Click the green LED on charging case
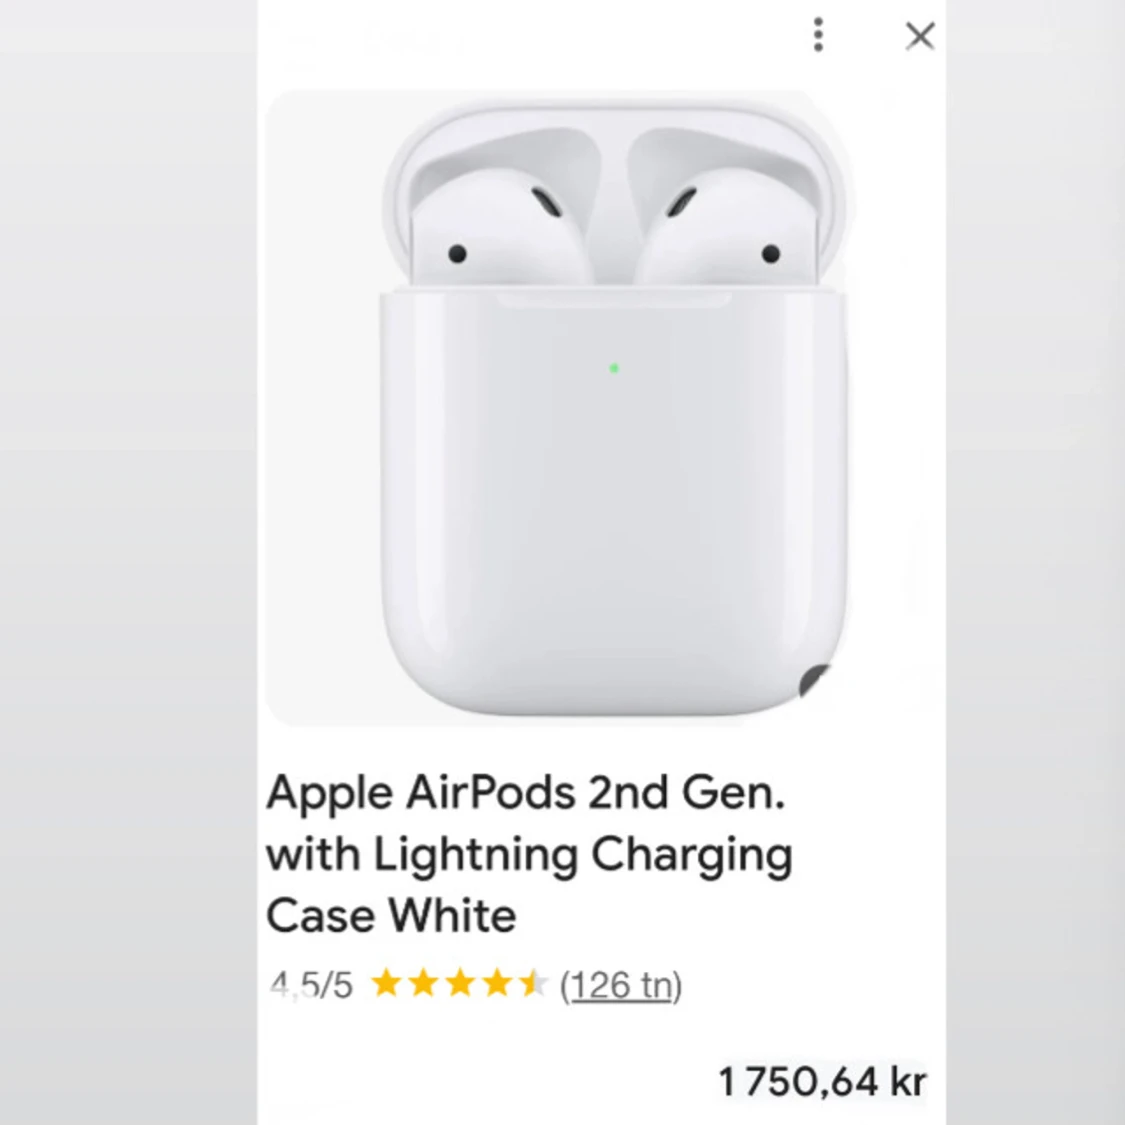Screen dimensions: 1125x1125 coord(614,368)
